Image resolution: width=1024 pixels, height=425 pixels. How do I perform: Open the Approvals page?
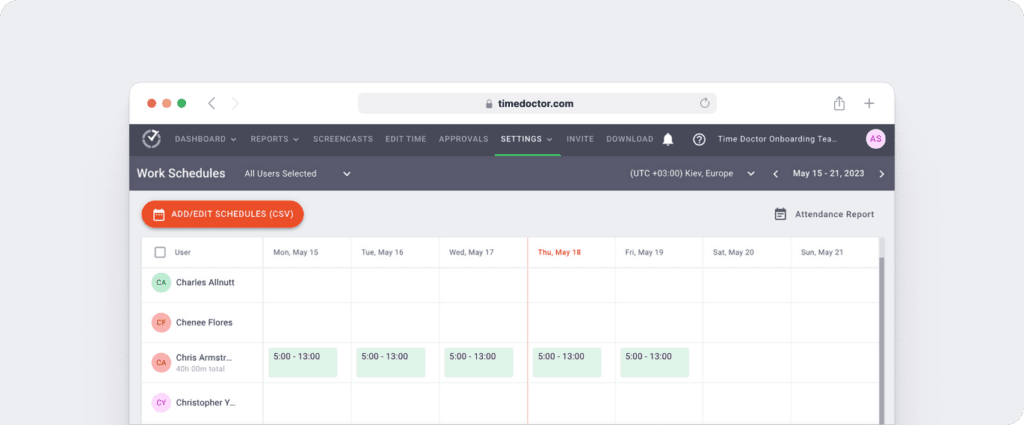463,139
